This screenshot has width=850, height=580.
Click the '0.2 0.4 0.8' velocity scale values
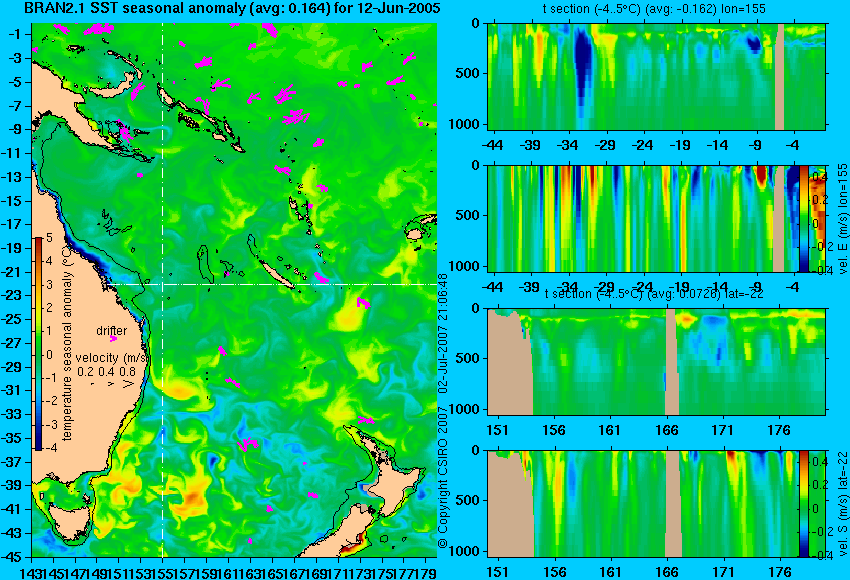[106, 372]
